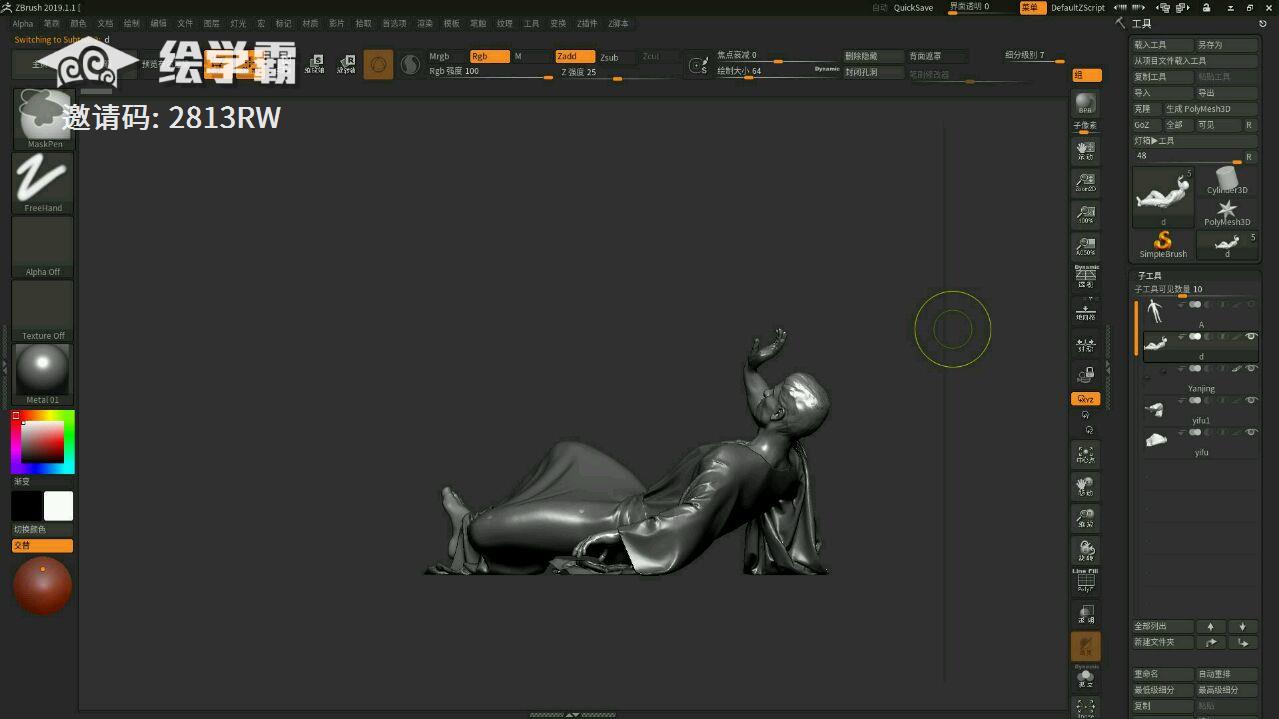Screen dimensions: 1279x719
Task: Adjust the Rgb 强度 100 slider
Action: click(x=490, y=72)
